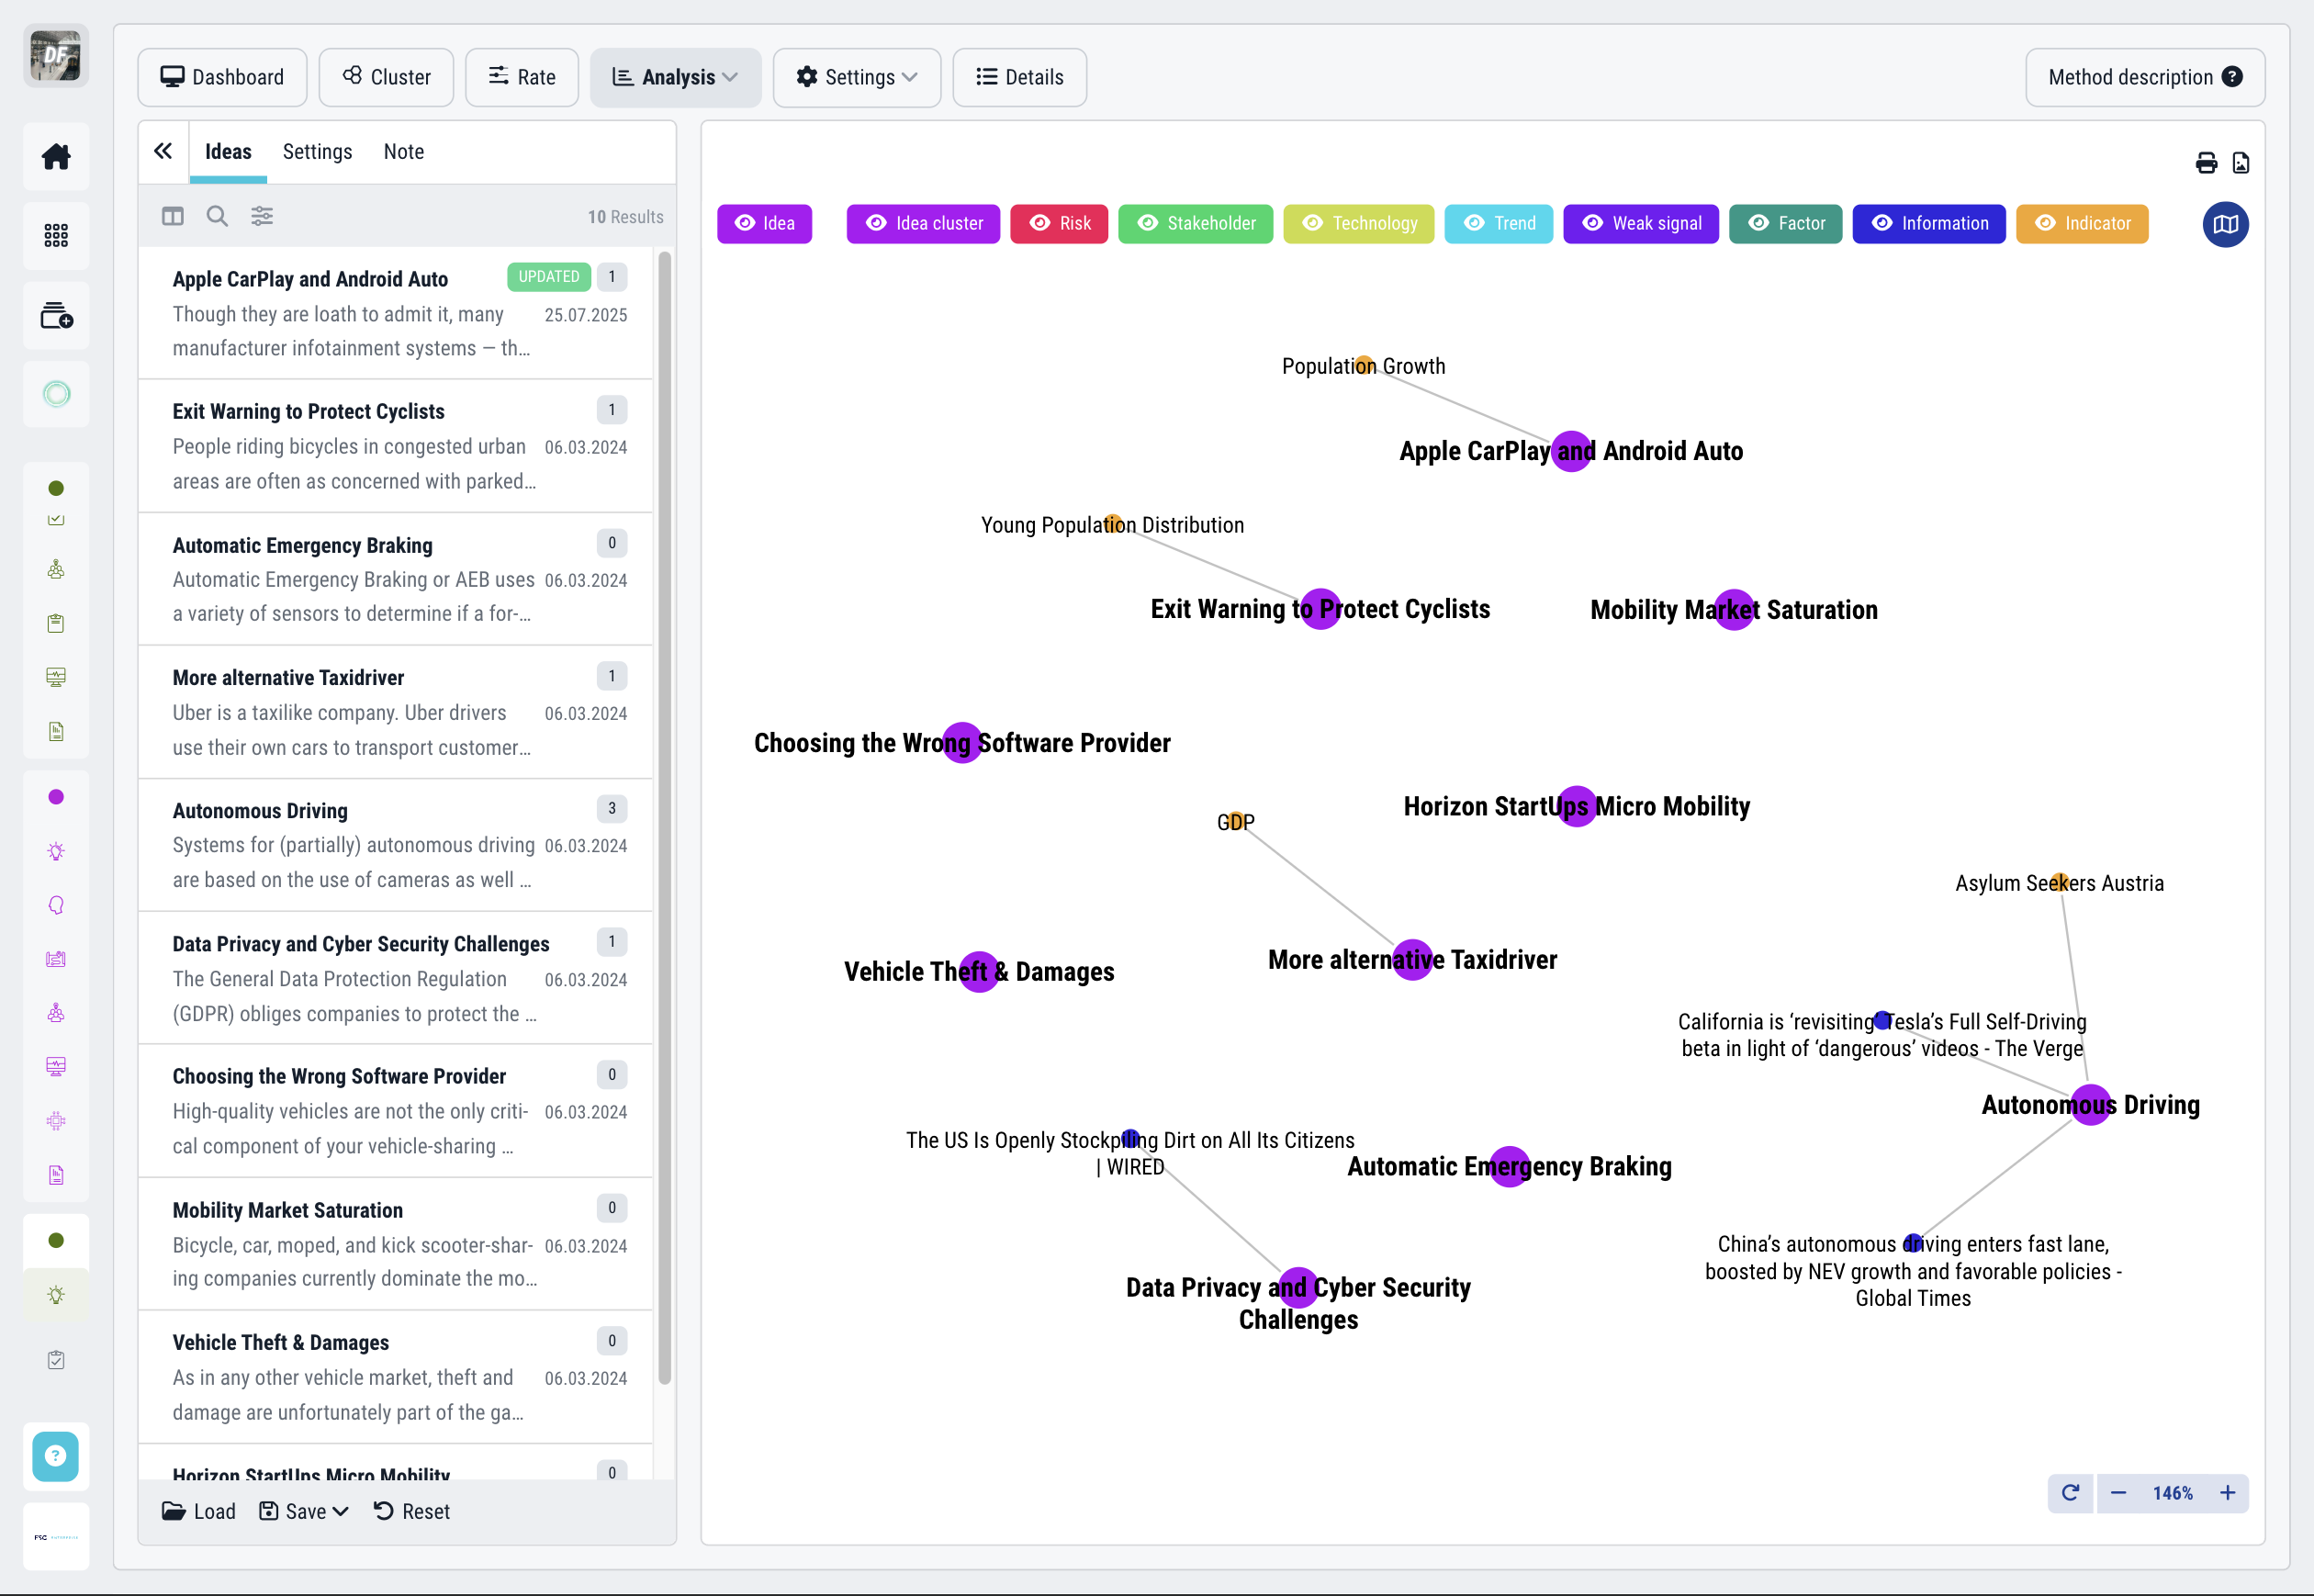Open the map view round button
This screenshot has width=2314, height=1596.
click(2225, 224)
